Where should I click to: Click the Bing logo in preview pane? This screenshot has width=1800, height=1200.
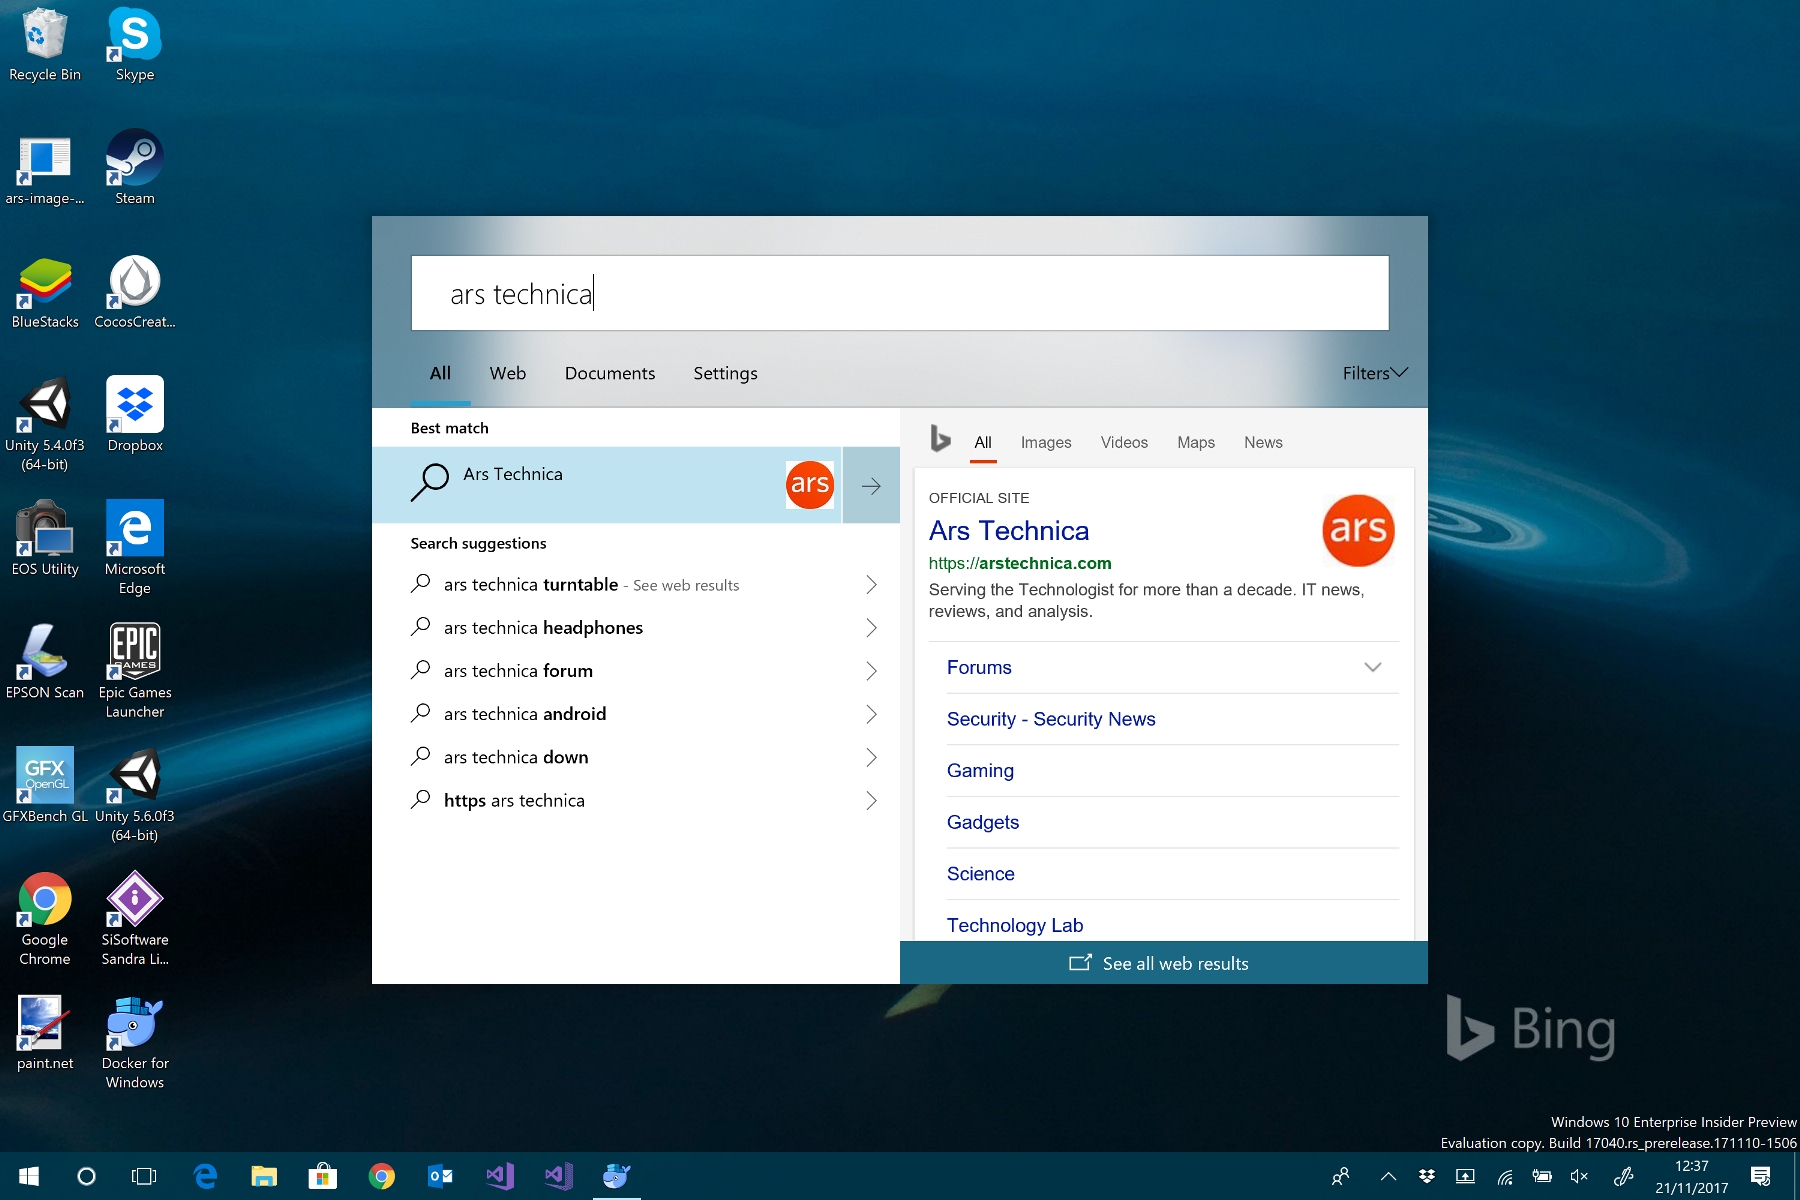(940, 439)
